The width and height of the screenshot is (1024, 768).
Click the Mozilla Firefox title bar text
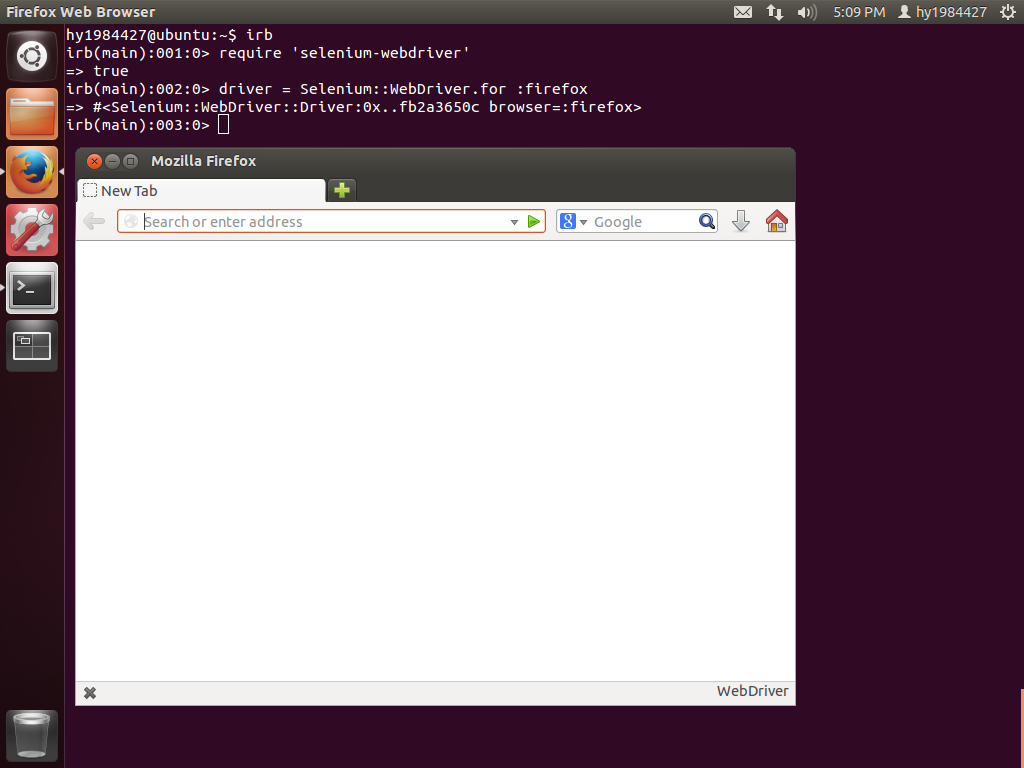tap(204, 161)
